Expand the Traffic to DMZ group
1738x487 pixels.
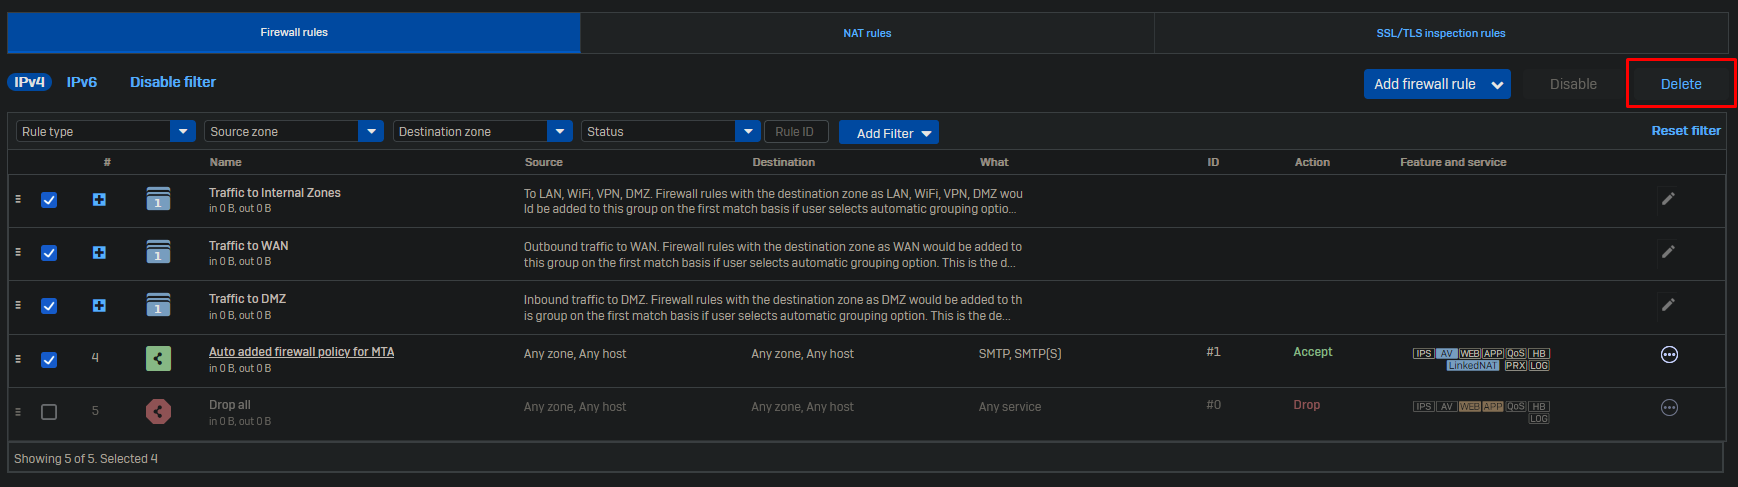tap(99, 306)
